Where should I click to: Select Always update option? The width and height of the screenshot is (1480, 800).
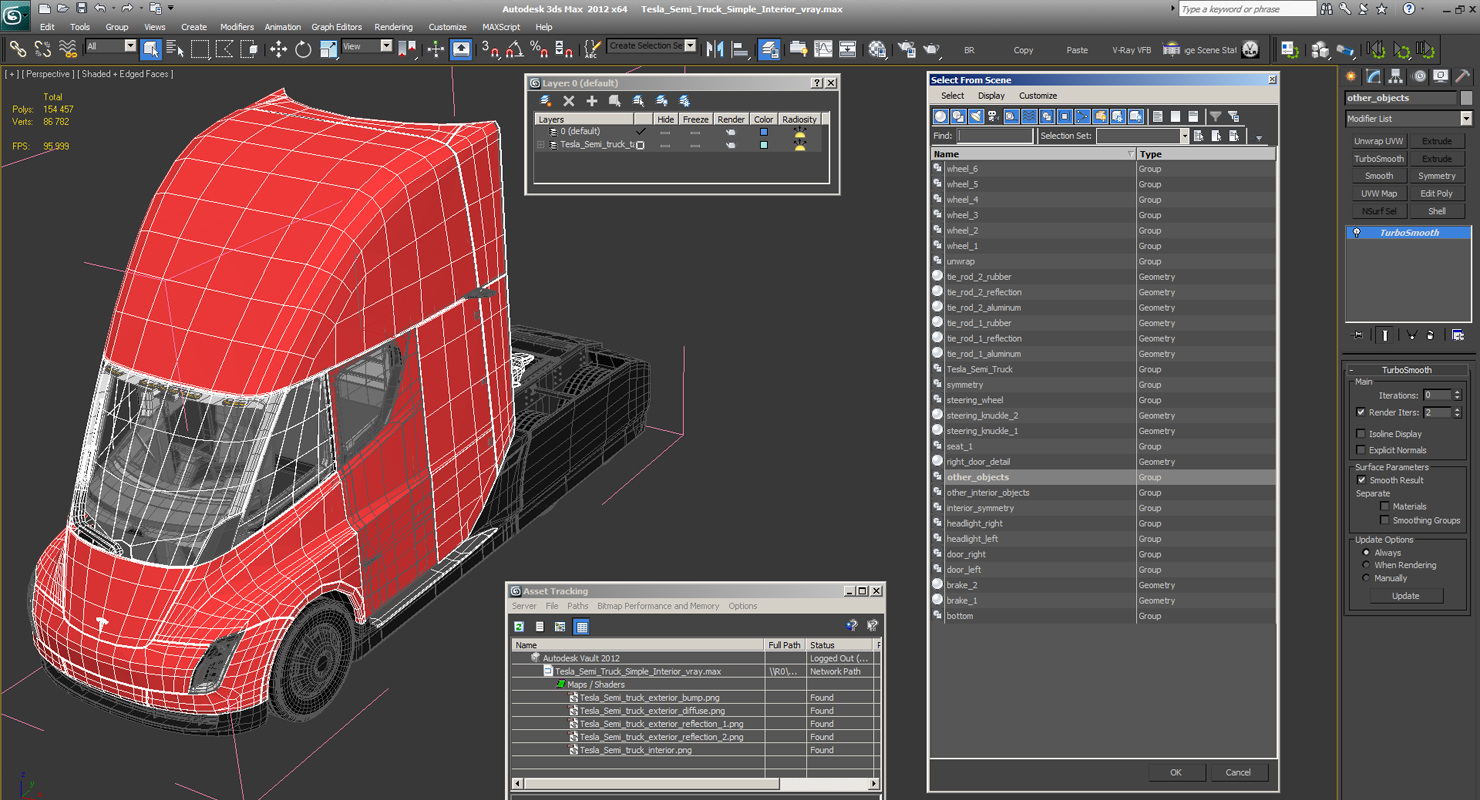[x=1366, y=552]
